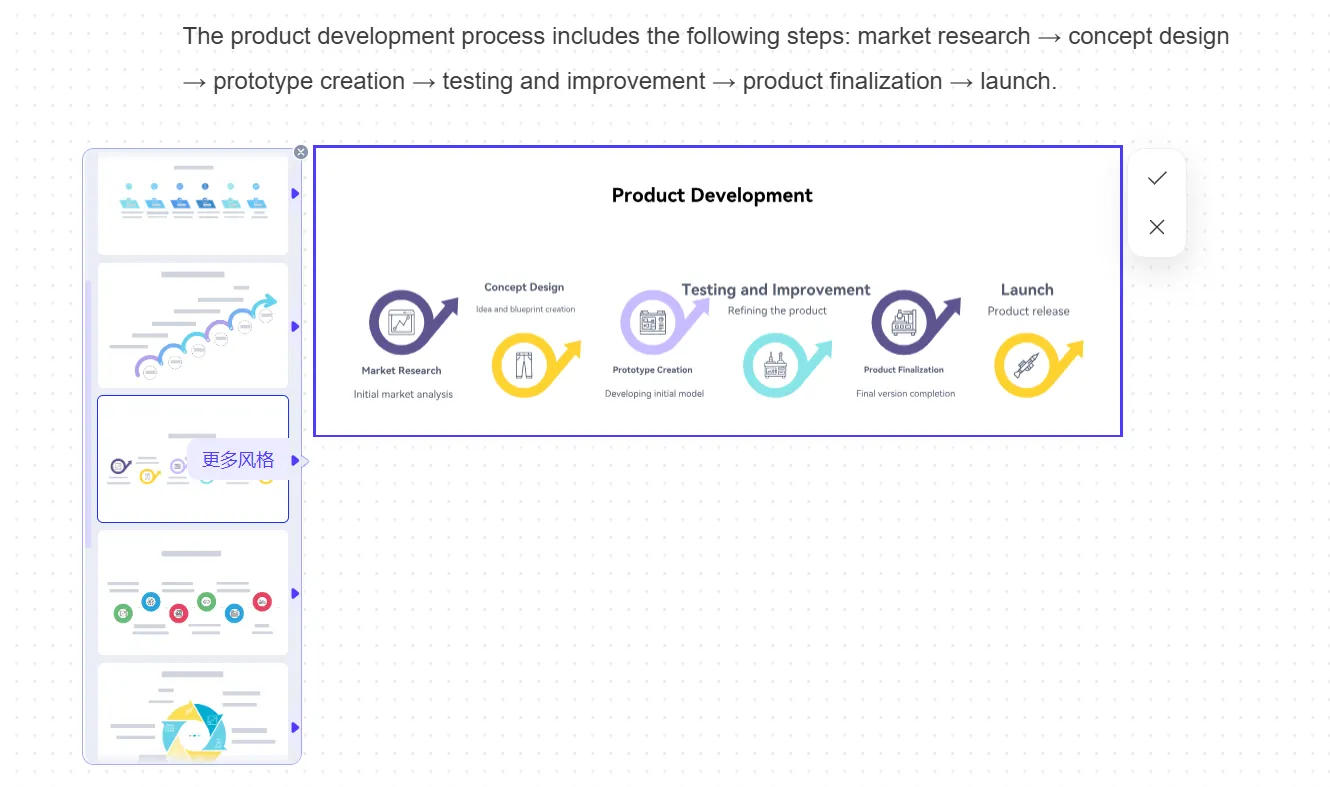Expand styles for the colored circles template
This screenshot has width=1330, height=787.
(x=295, y=593)
